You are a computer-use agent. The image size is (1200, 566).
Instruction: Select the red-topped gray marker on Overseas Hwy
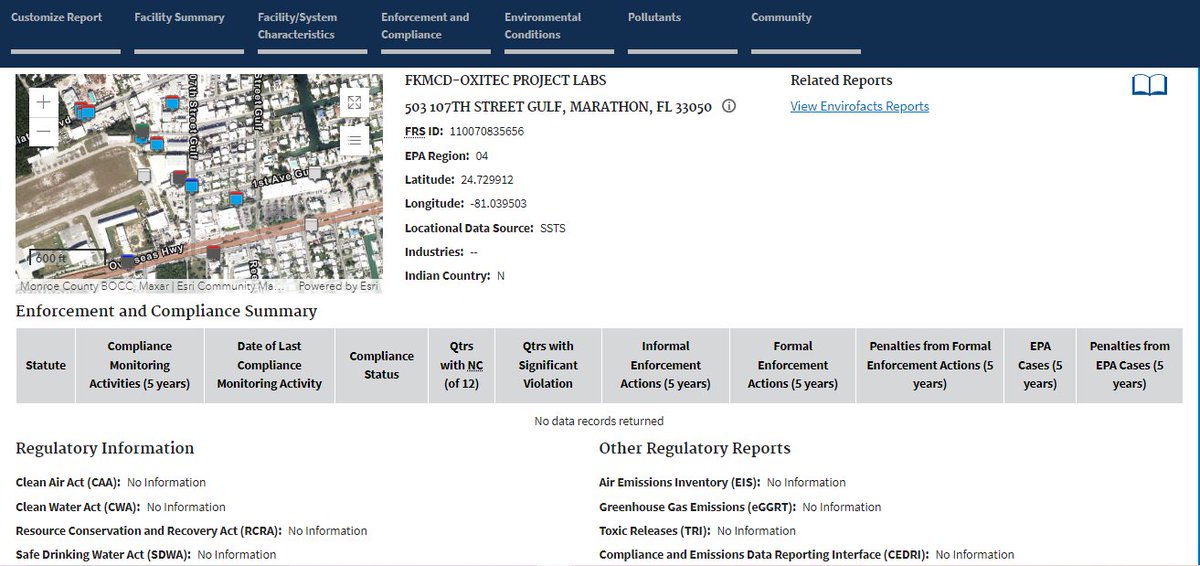(214, 252)
